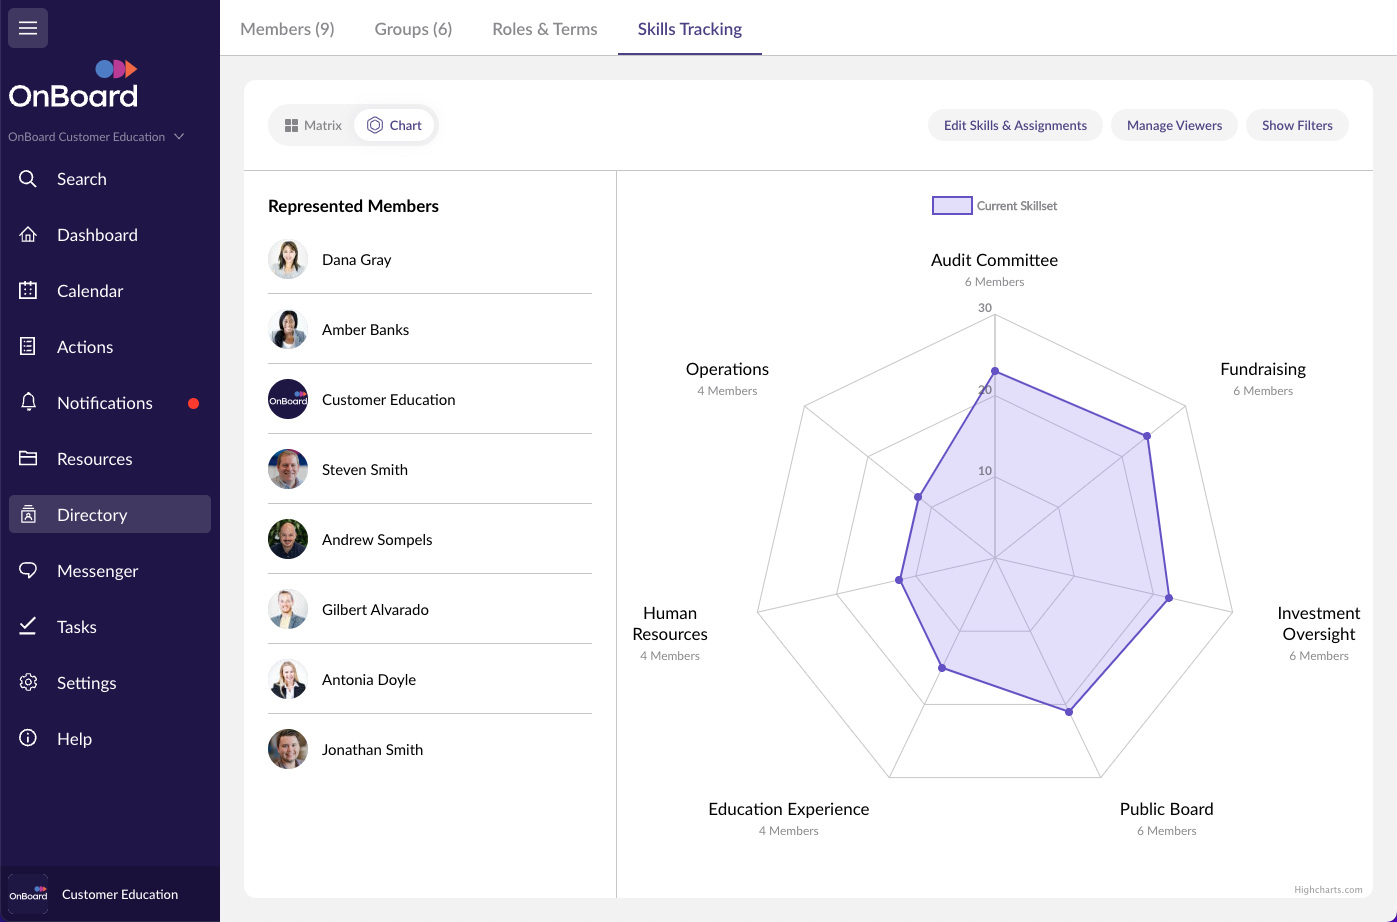Click the Notifications bell icon
1397x922 pixels.
(x=28, y=403)
